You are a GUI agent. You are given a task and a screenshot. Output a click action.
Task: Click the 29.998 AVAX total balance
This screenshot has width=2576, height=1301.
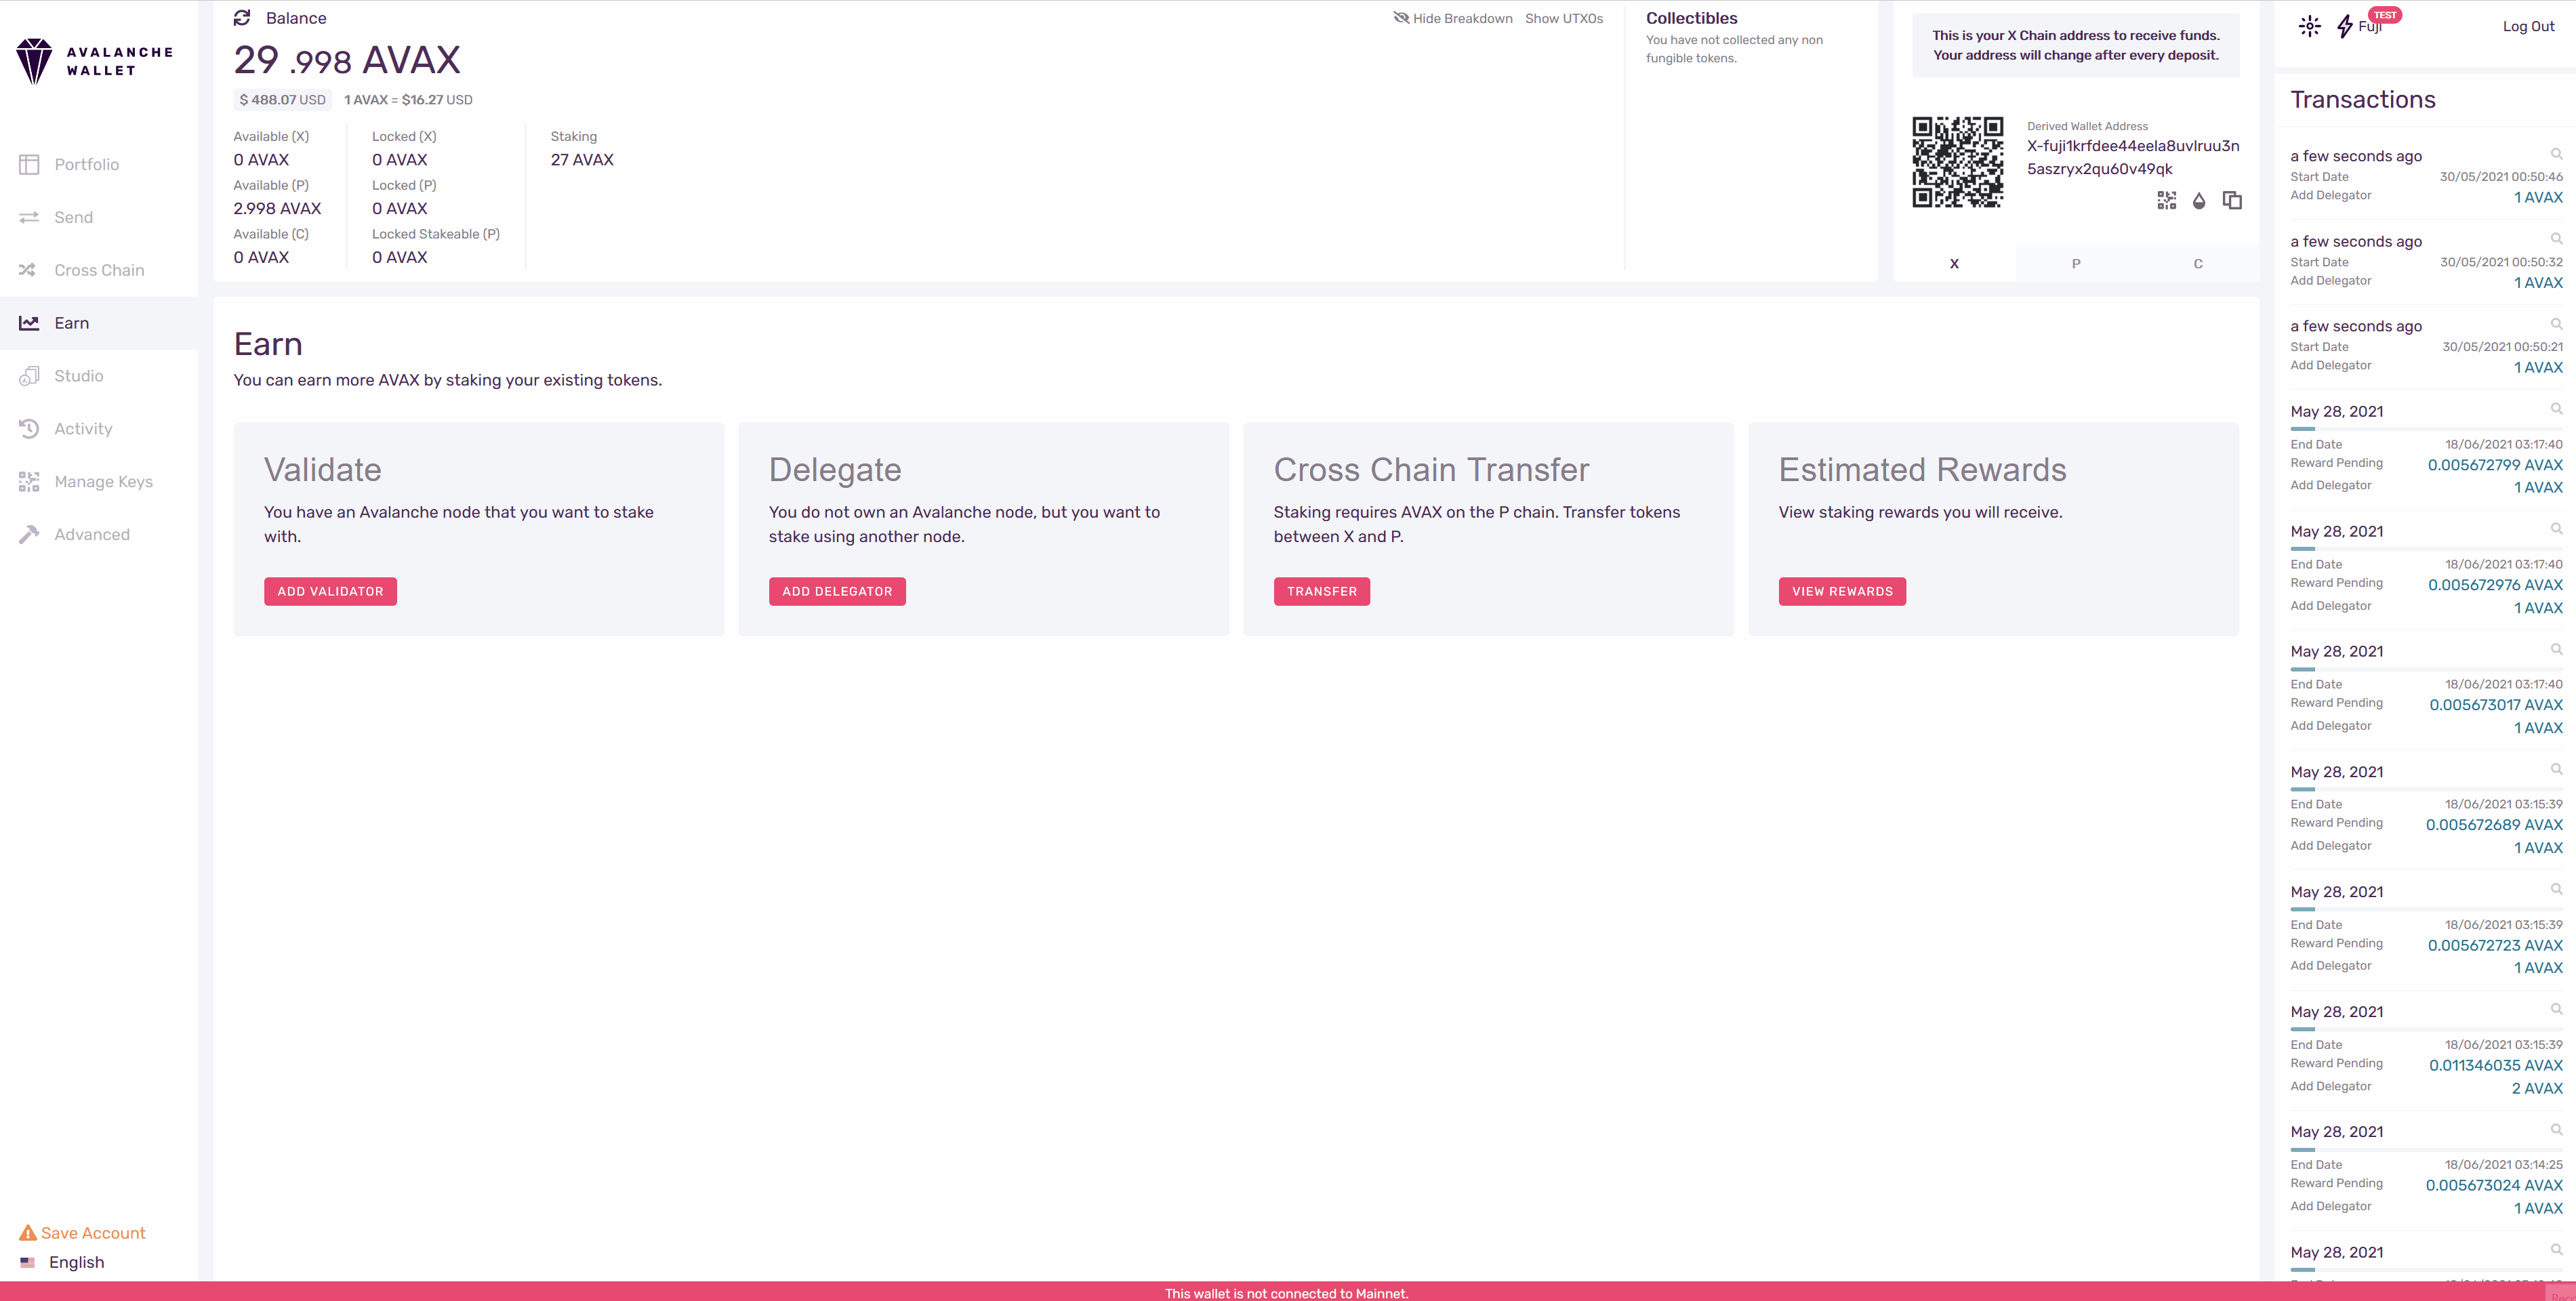[x=347, y=60]
